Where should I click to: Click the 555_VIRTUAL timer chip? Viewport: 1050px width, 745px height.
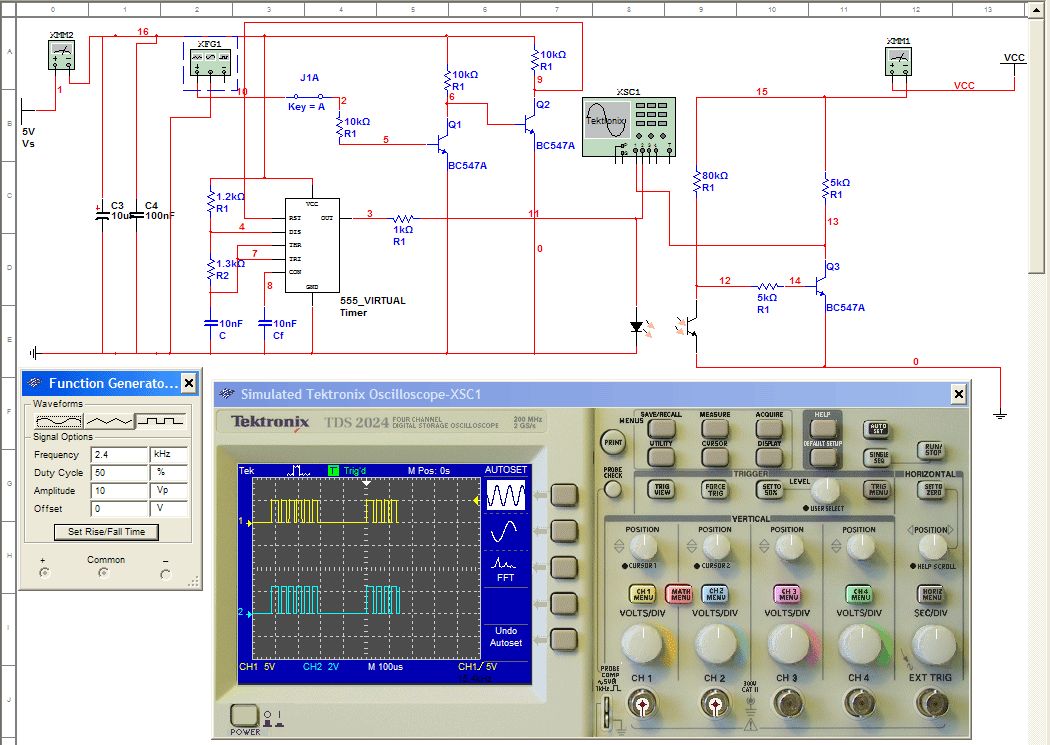pos(312,245)
